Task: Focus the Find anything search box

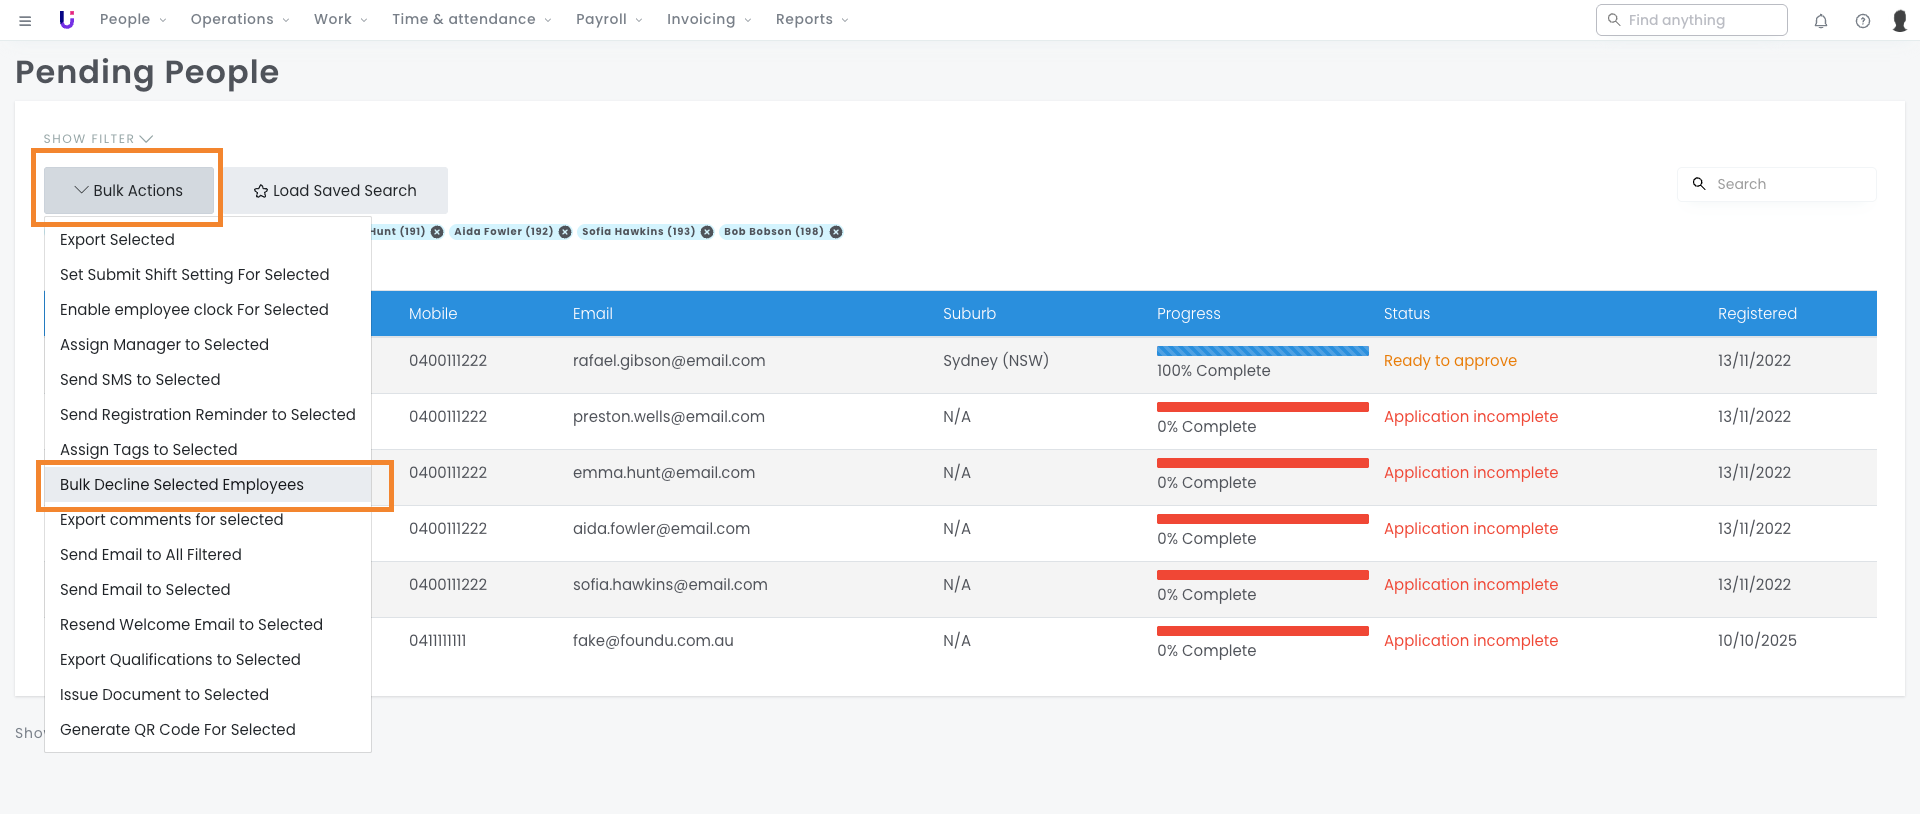Action: pyautogui.click(x=1700, y=20)
